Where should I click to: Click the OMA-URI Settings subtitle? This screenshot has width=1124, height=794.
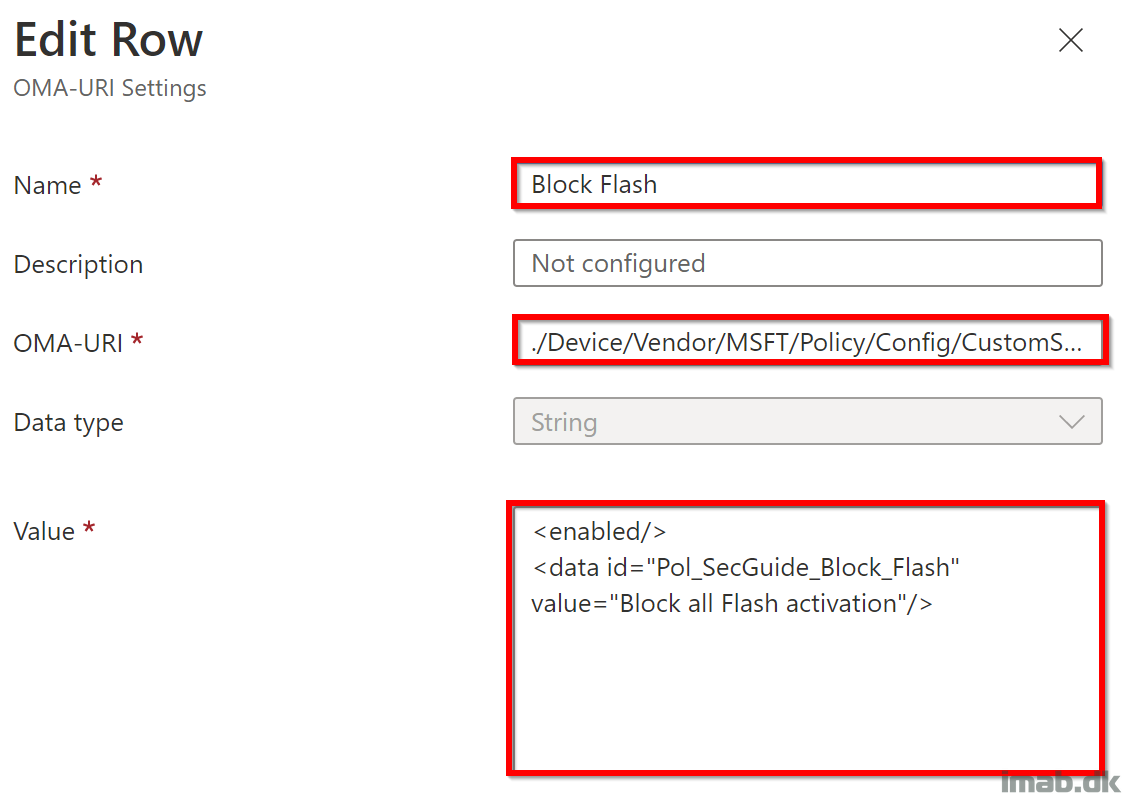coord(110,88)
